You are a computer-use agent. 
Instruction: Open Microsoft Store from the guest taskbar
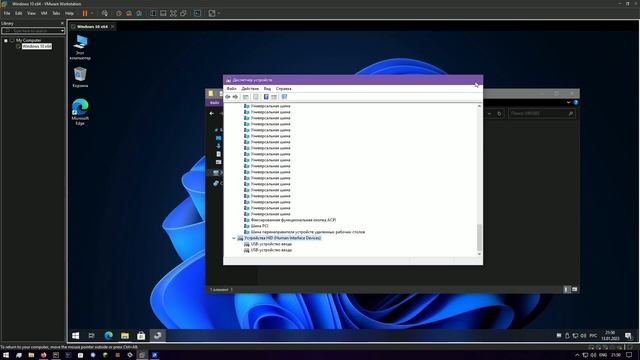click(x=141, y=336)
